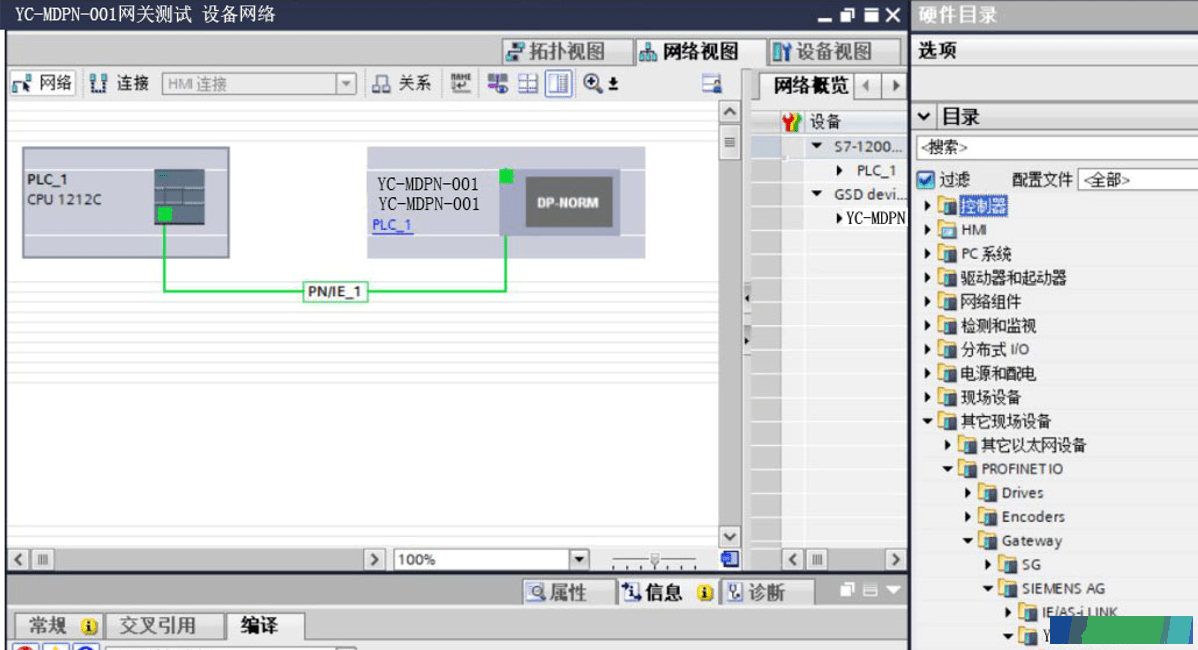Expand the PC 系统 folder

tap(928, 254)
